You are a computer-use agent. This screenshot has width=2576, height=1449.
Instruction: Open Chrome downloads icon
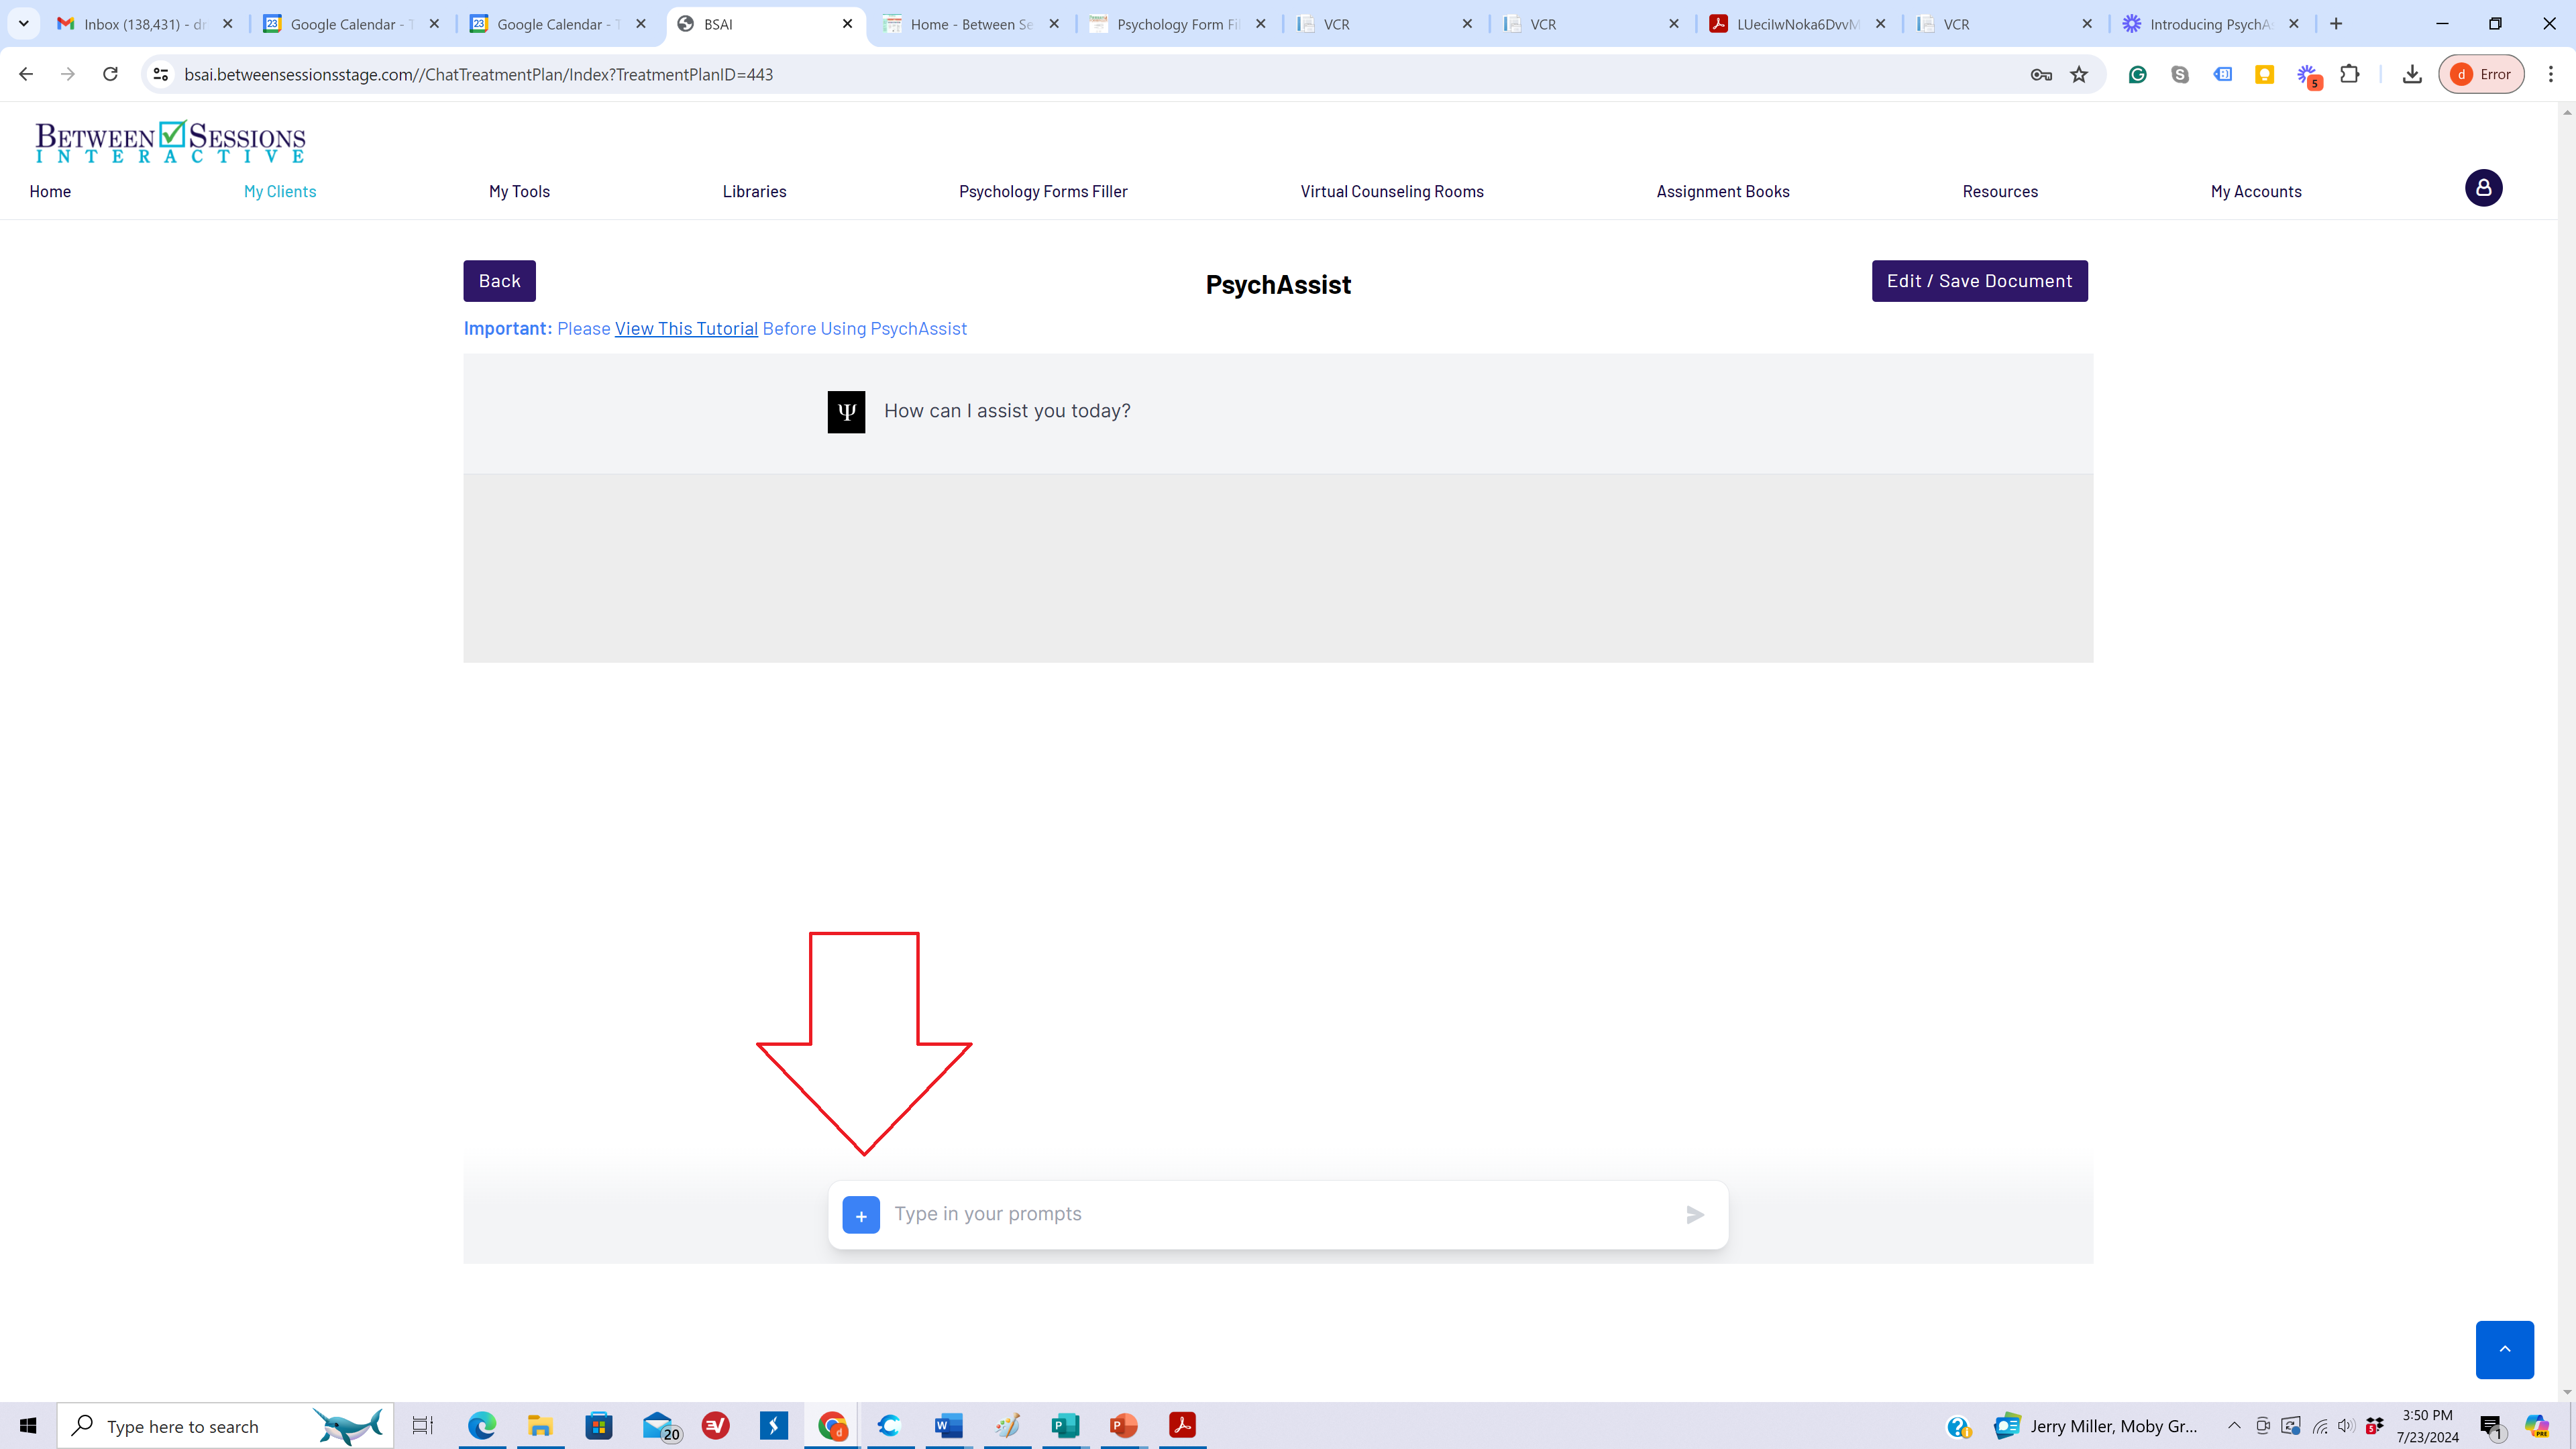[2412, 74]
